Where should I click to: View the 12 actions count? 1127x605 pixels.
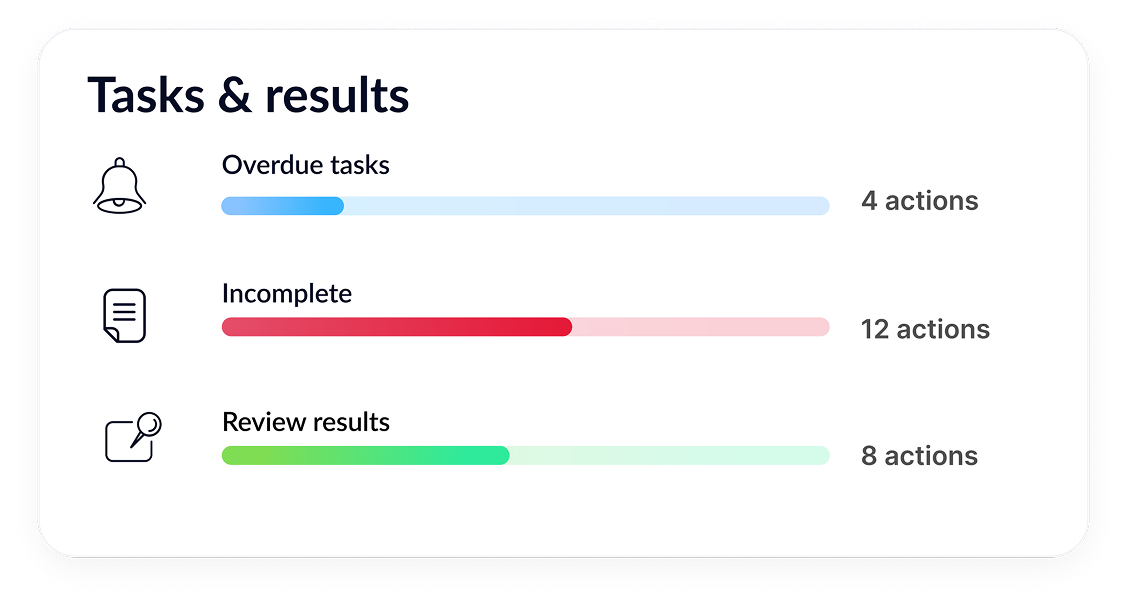pos(925,329)
